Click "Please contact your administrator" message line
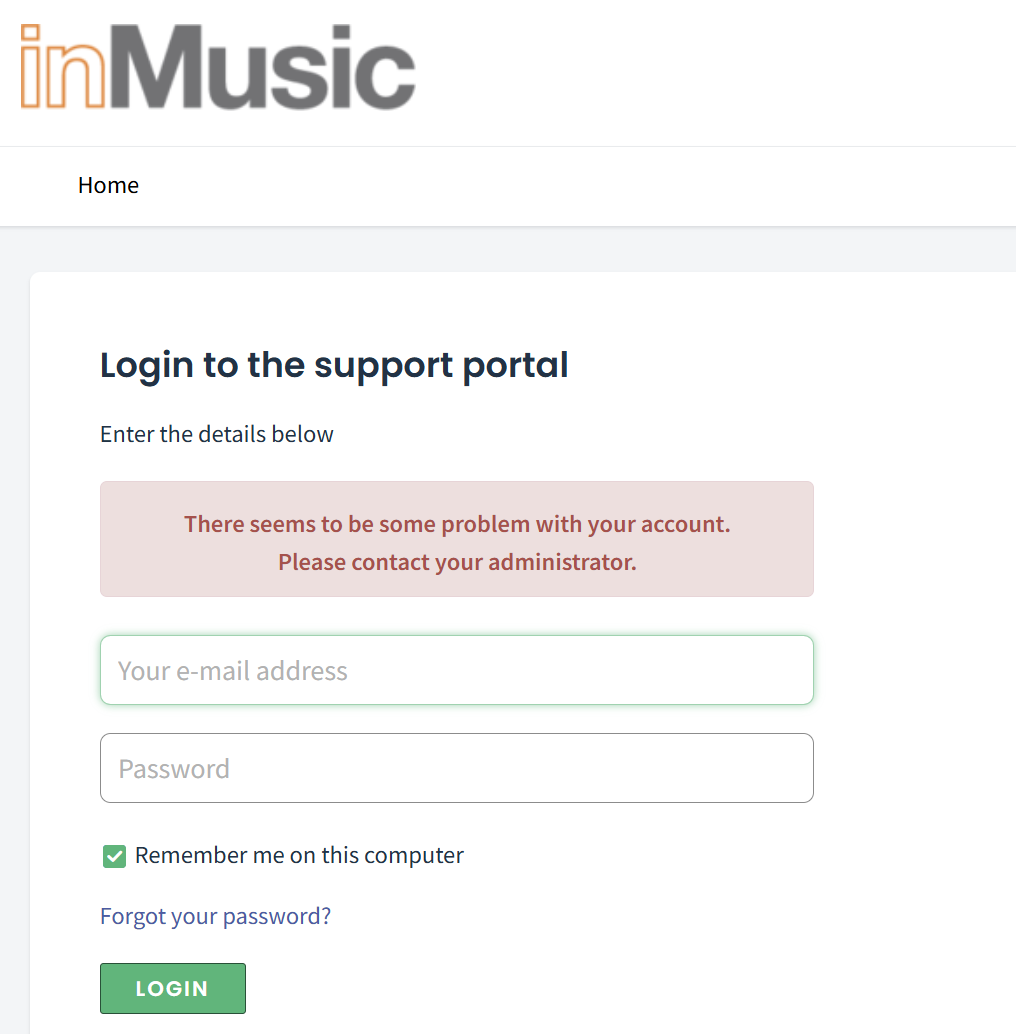Viewport: 1016px width, 1034px height. [x=457, y=562]
